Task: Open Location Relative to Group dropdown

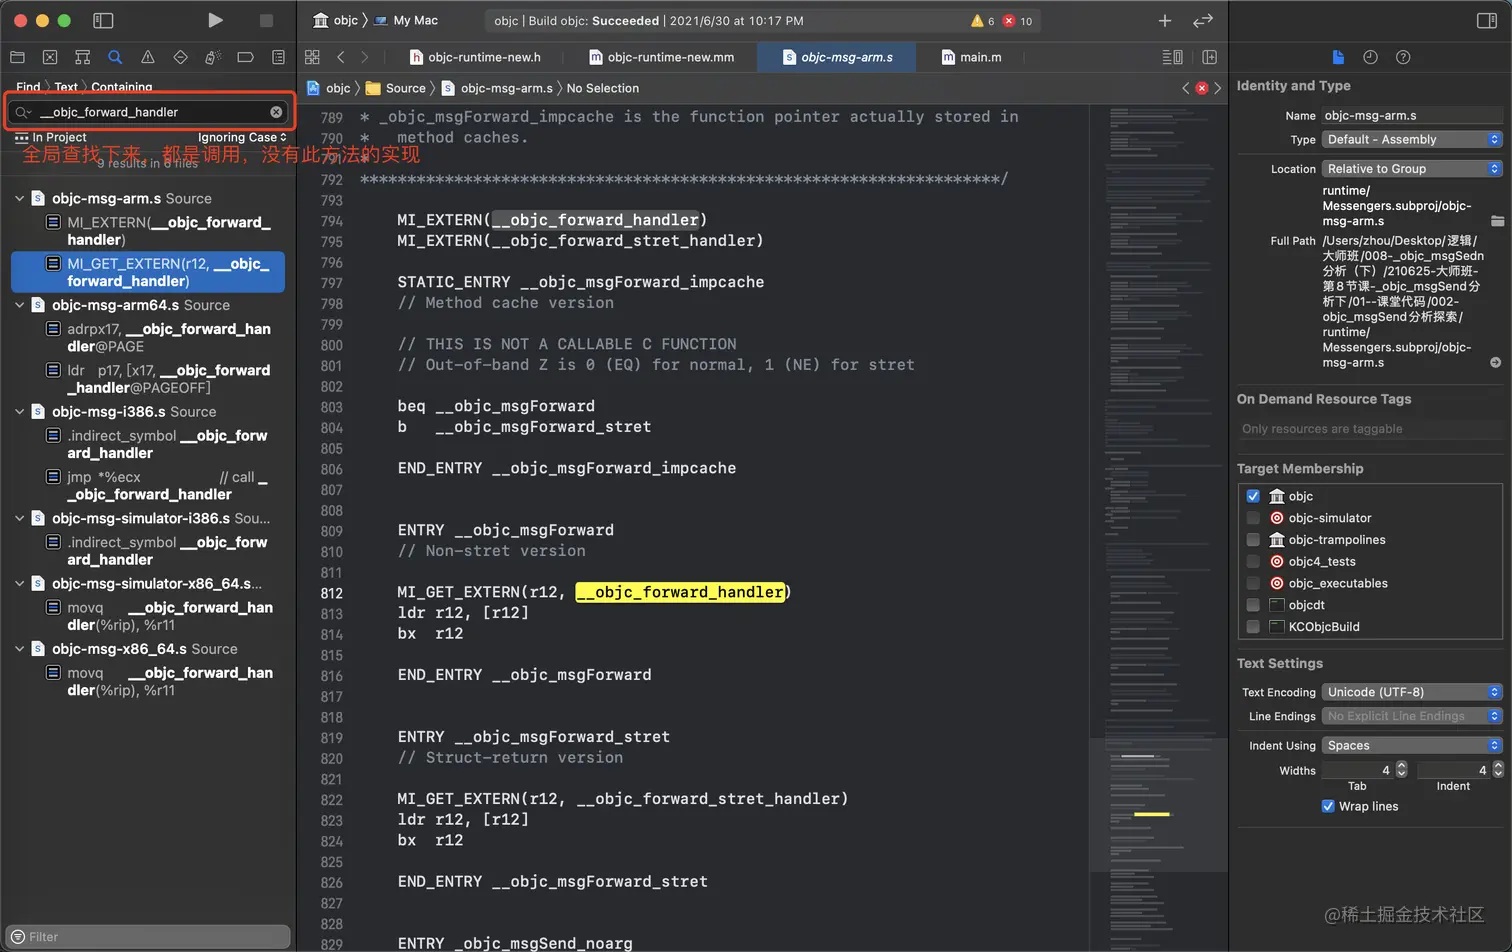Action: [x=1412, y=169]
